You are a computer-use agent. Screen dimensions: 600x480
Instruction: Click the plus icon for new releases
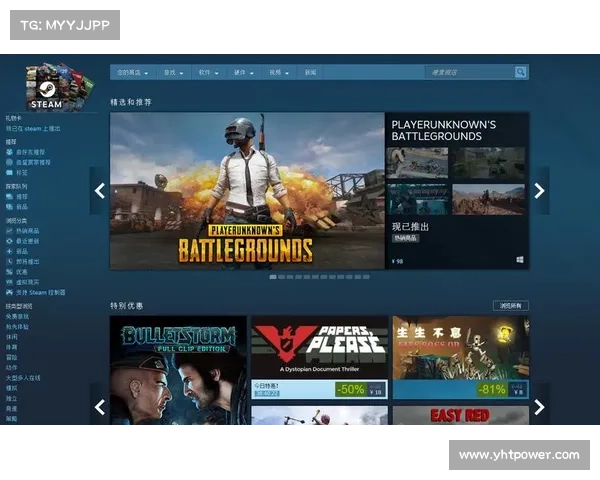tap(9, 251)
